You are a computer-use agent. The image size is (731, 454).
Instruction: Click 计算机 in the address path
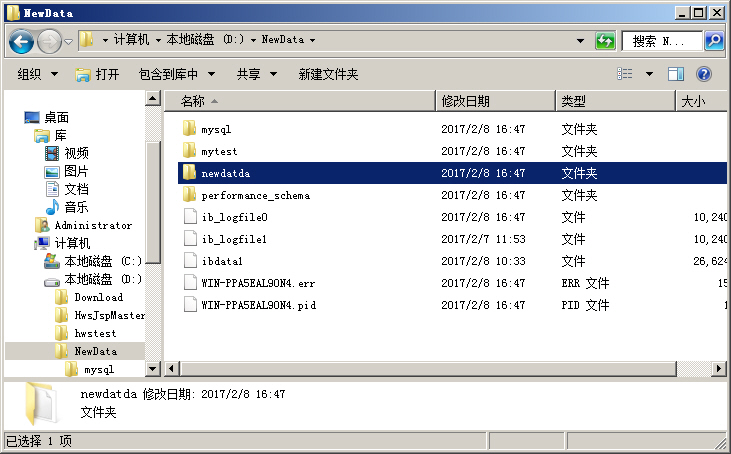[x=131, y=40]
